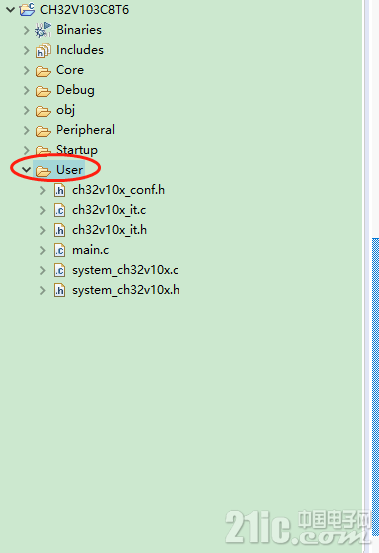Click the main.c source file icon
This screenshot has width=379, height=553.
pyautogui.click(x=59, y=250)
